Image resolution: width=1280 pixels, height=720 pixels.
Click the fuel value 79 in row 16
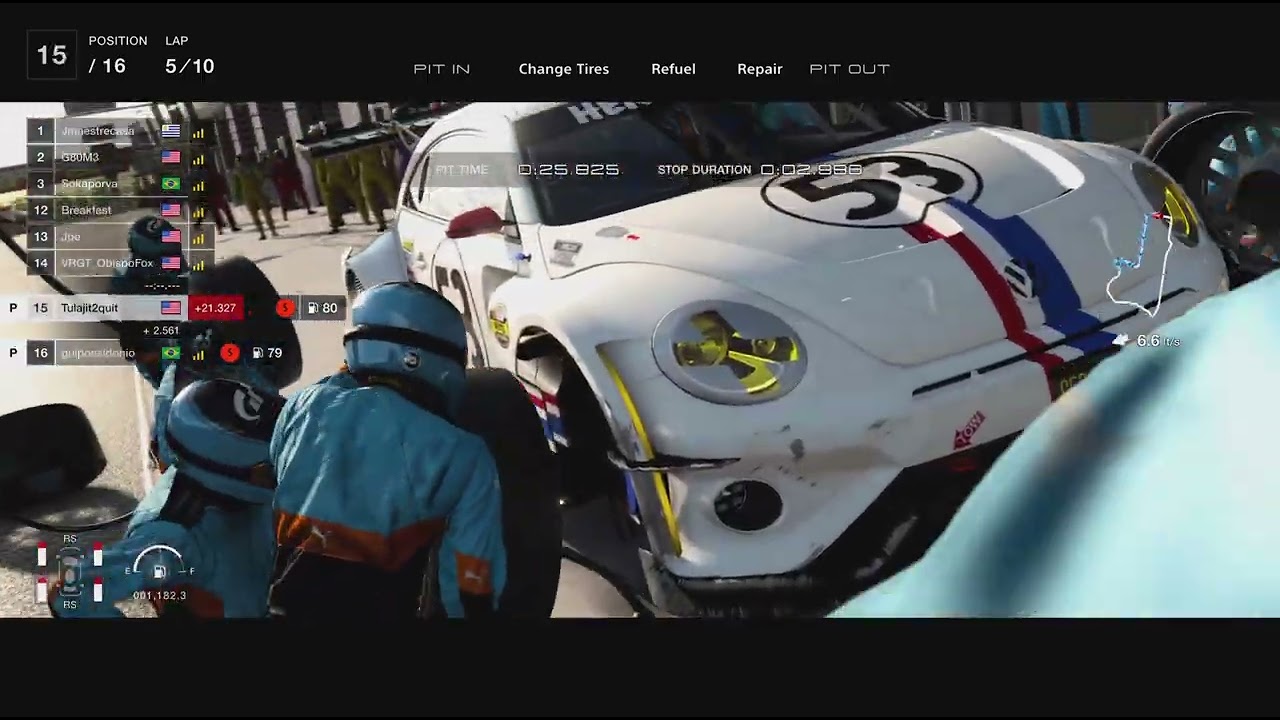(x=275, y=353)
